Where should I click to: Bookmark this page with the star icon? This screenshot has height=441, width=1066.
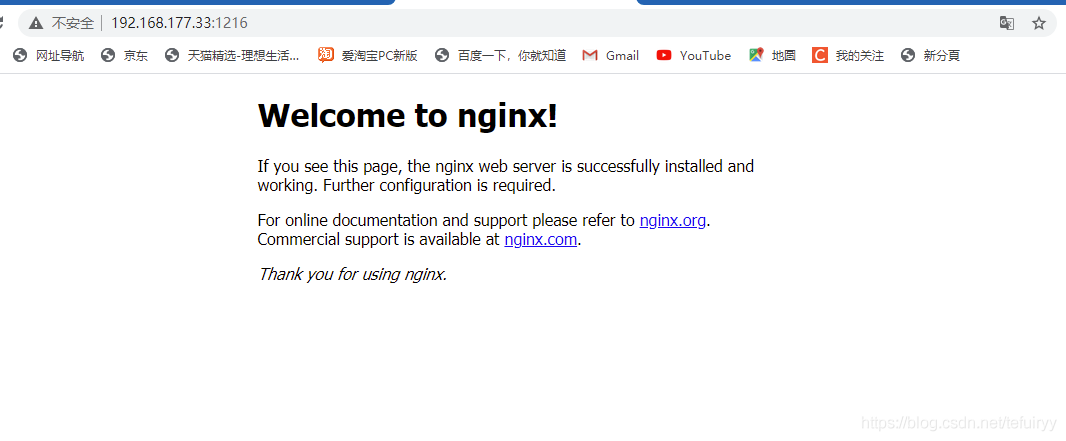tap(1039, 24)
